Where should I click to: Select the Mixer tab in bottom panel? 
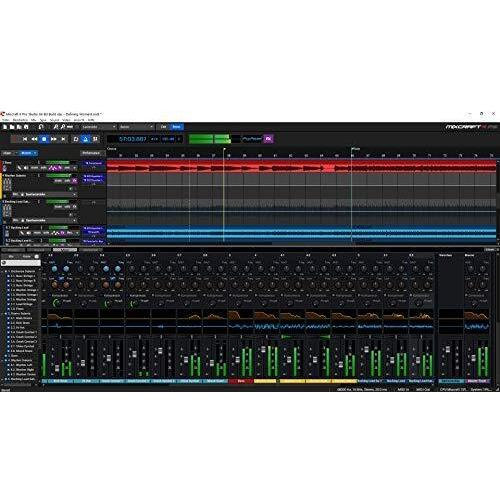point(65,250)
